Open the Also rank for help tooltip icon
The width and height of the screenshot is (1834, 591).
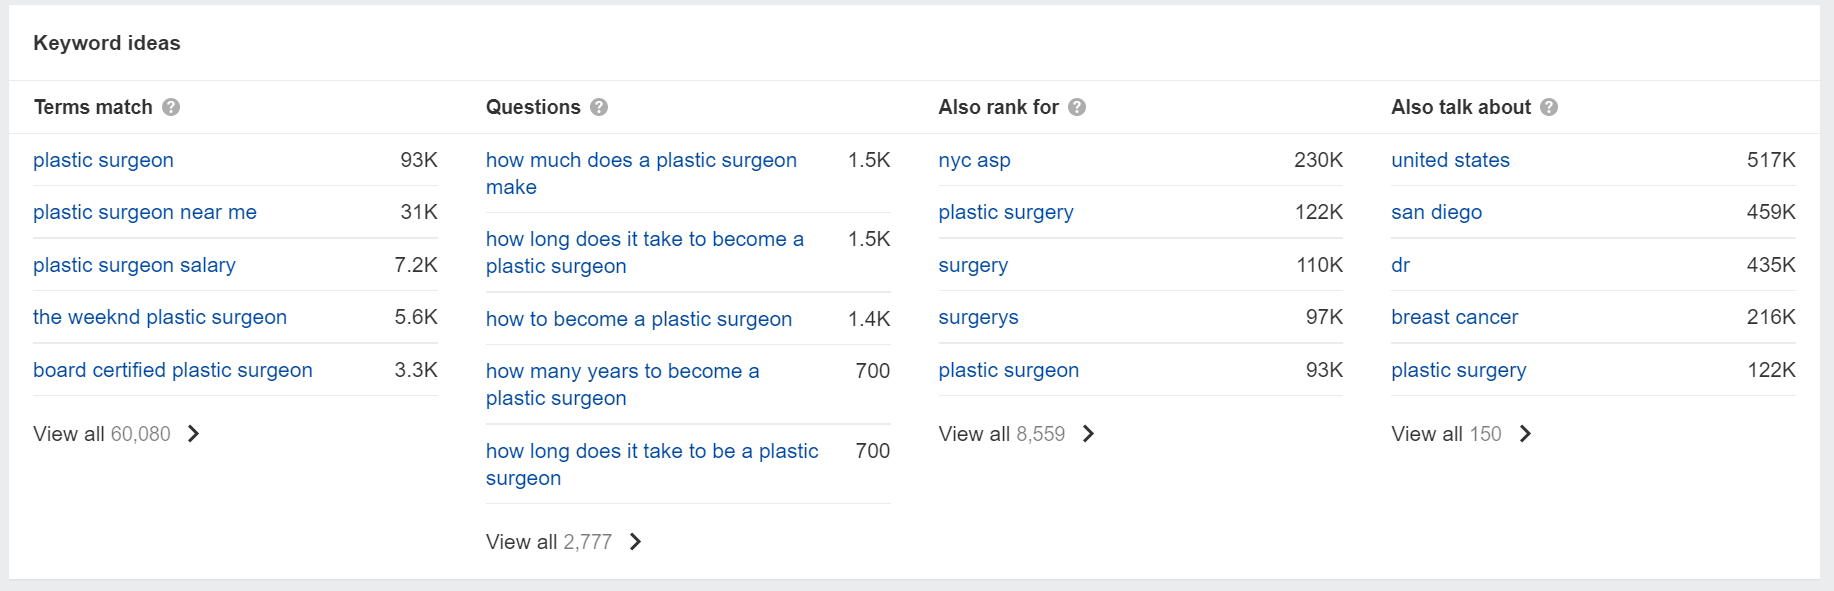(x=1077, y=107)
